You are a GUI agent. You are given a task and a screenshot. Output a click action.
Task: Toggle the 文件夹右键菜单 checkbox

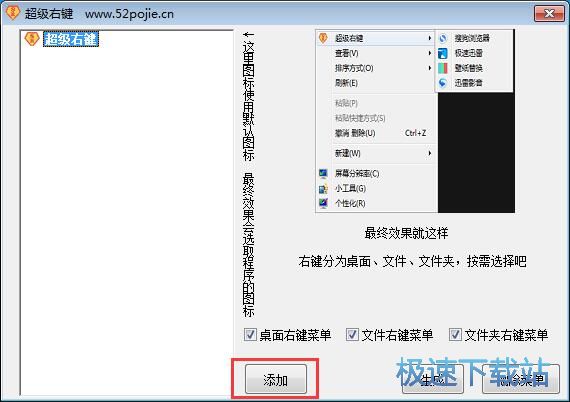[455, 334]
